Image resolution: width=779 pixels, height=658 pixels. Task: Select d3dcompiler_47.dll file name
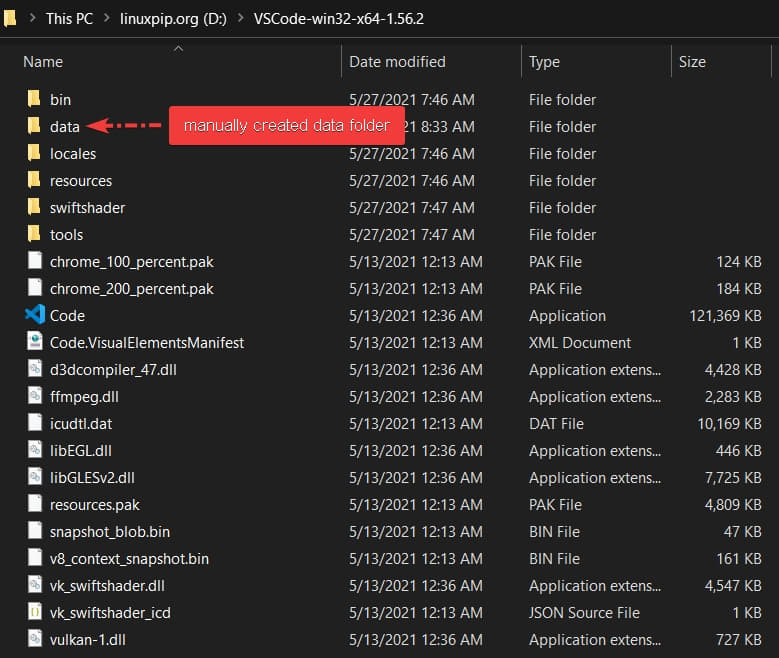pyautogui.click(x=113, y=370)
